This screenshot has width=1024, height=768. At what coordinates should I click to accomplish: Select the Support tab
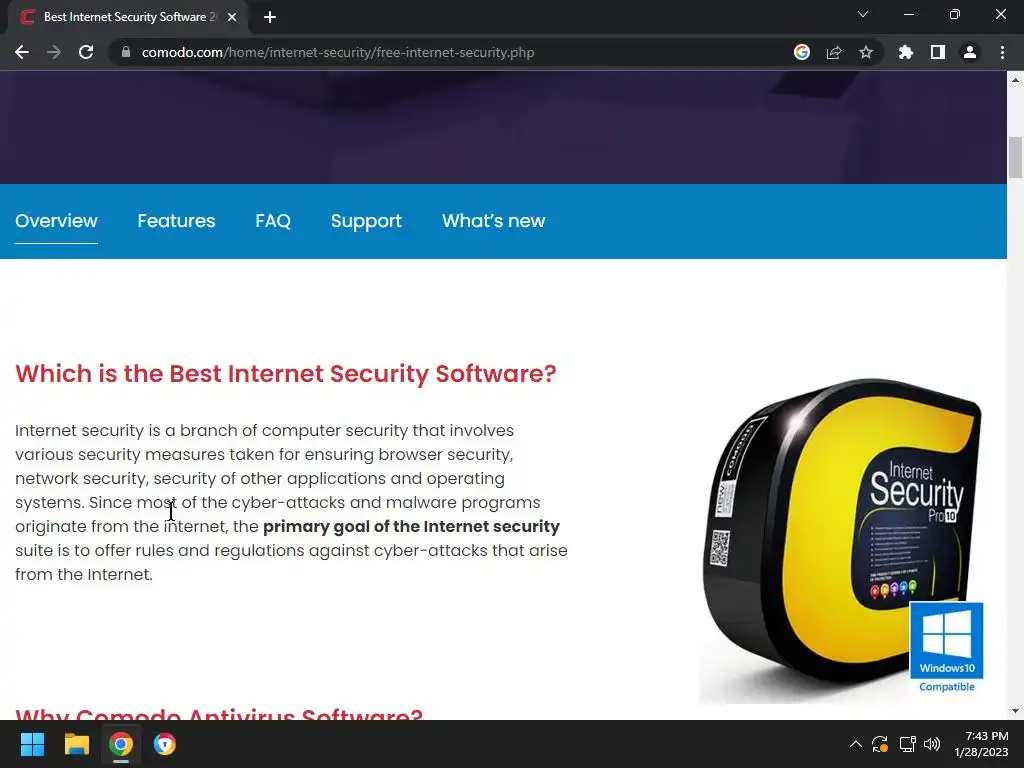point(366,221)
